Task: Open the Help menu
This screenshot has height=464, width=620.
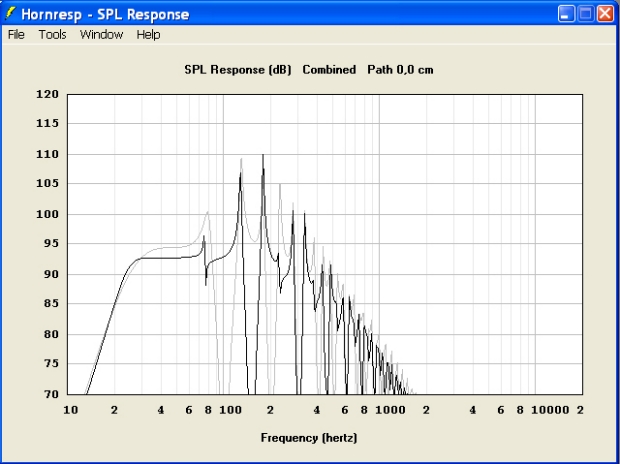Action: click(148, 35)
